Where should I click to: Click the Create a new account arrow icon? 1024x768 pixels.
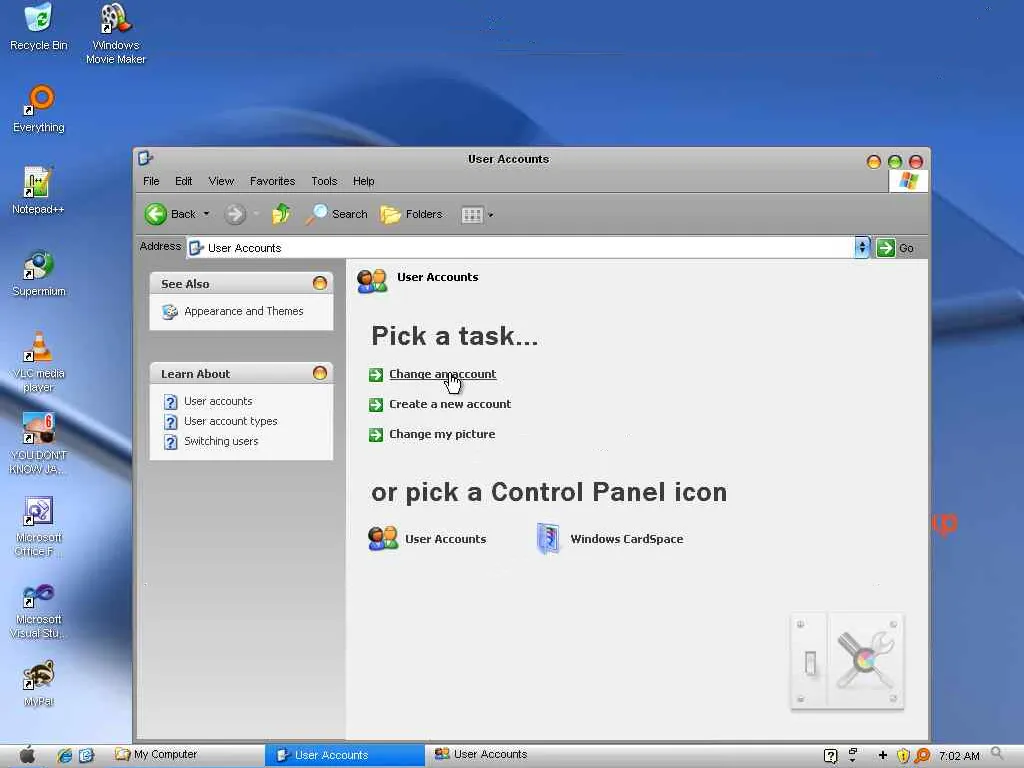click(376, 405)
